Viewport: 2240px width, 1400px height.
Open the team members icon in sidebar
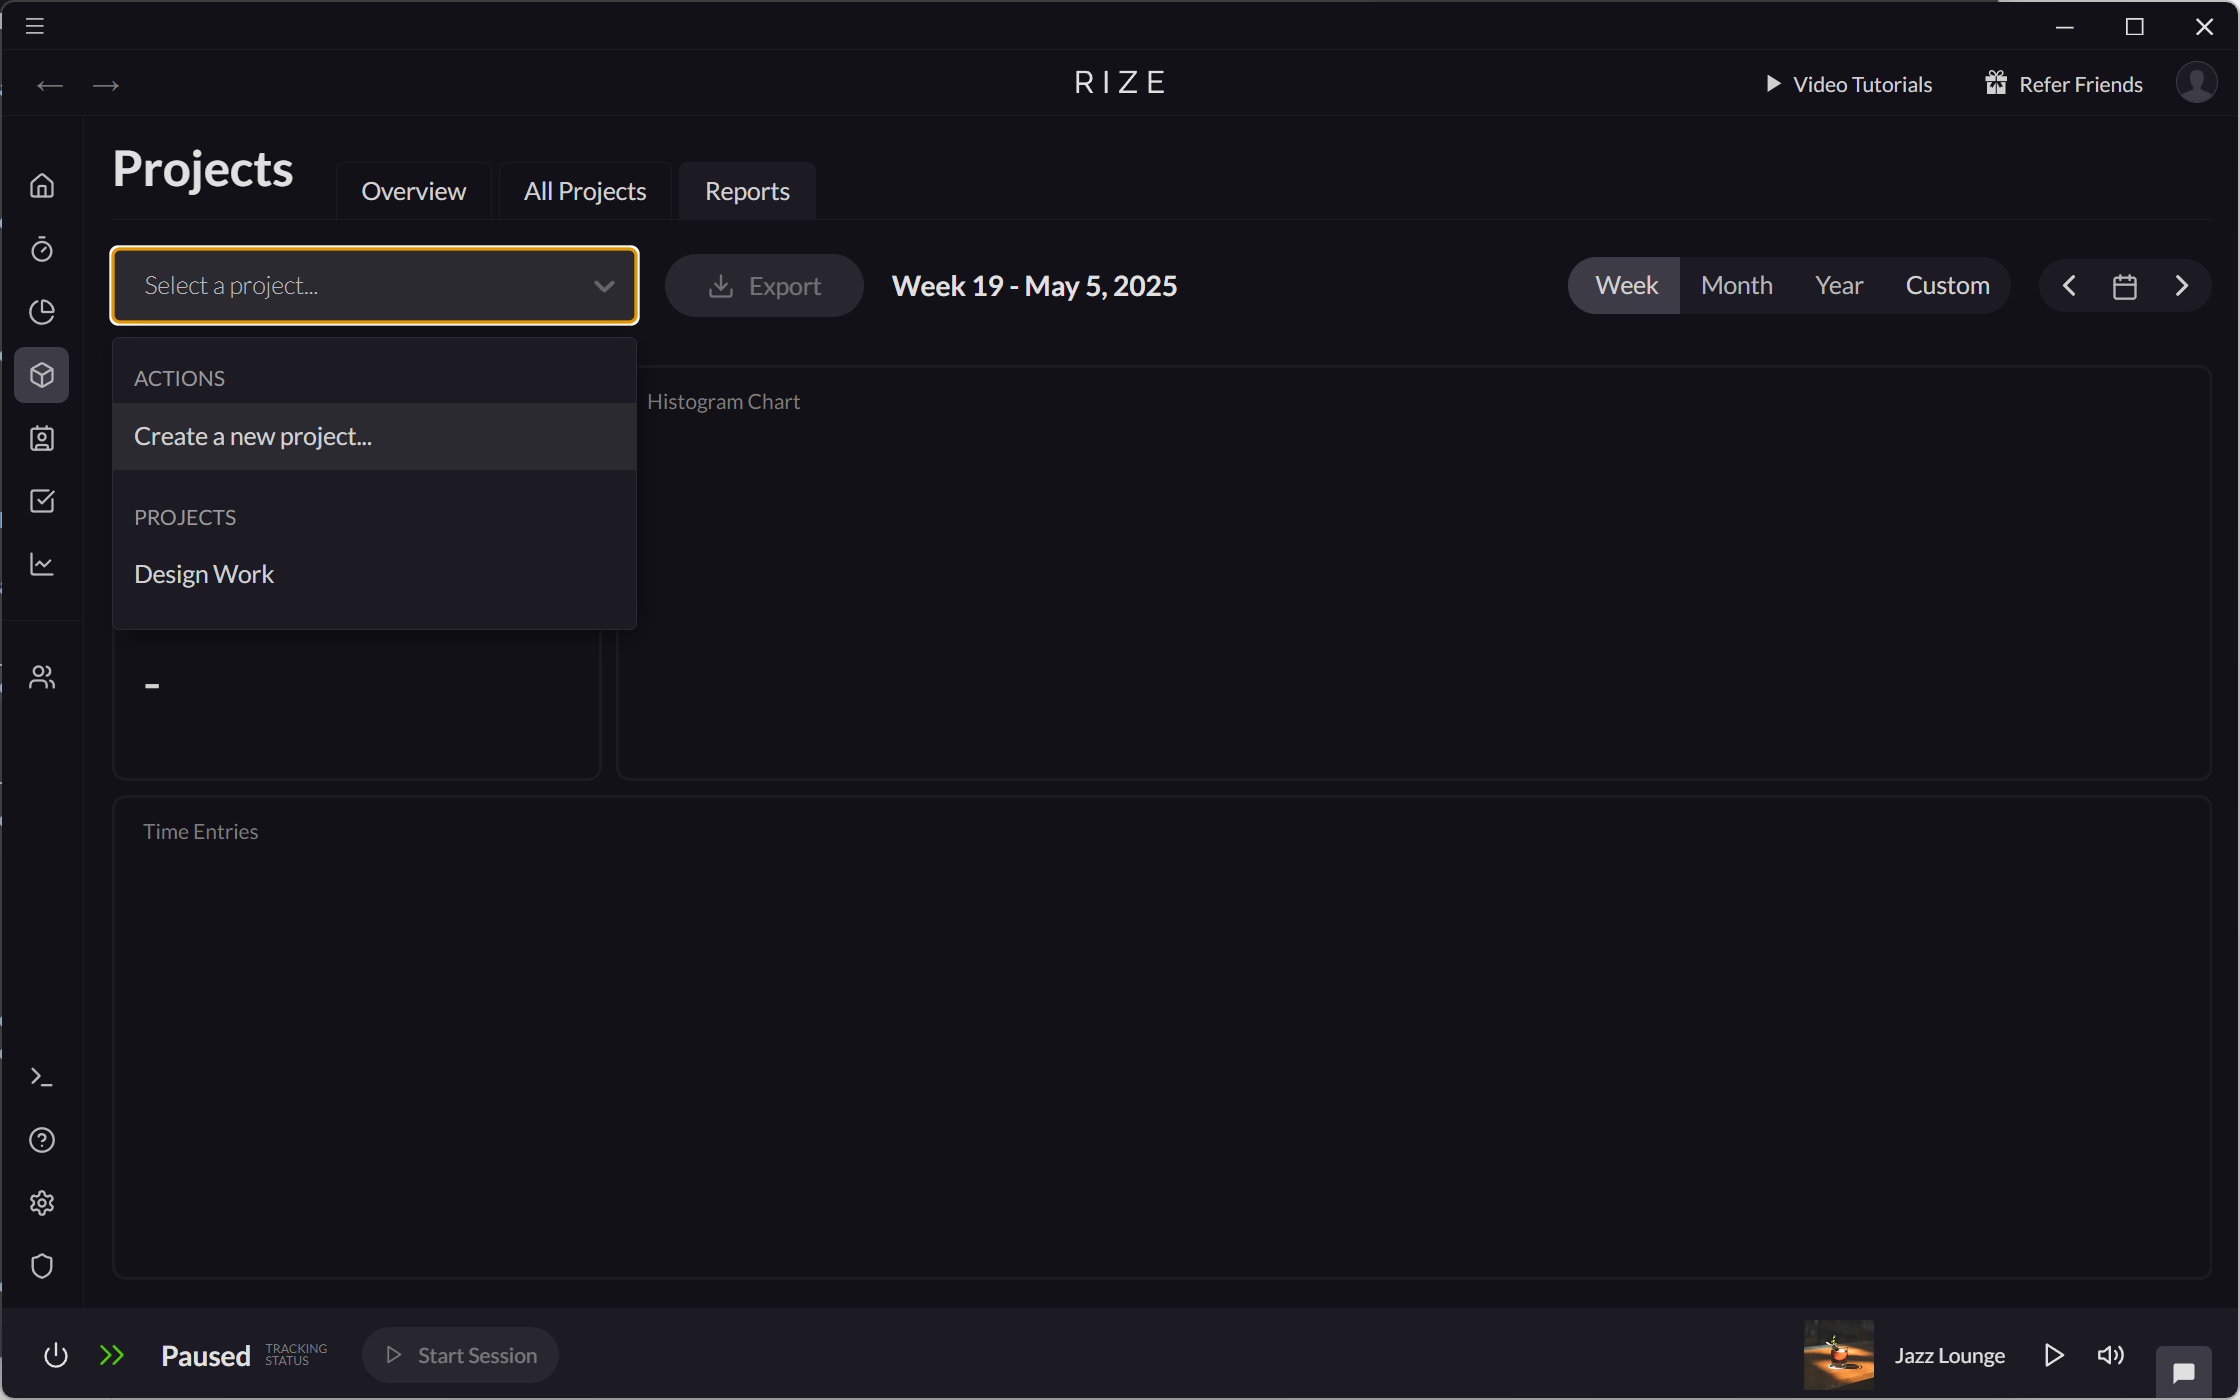point(42,676)
